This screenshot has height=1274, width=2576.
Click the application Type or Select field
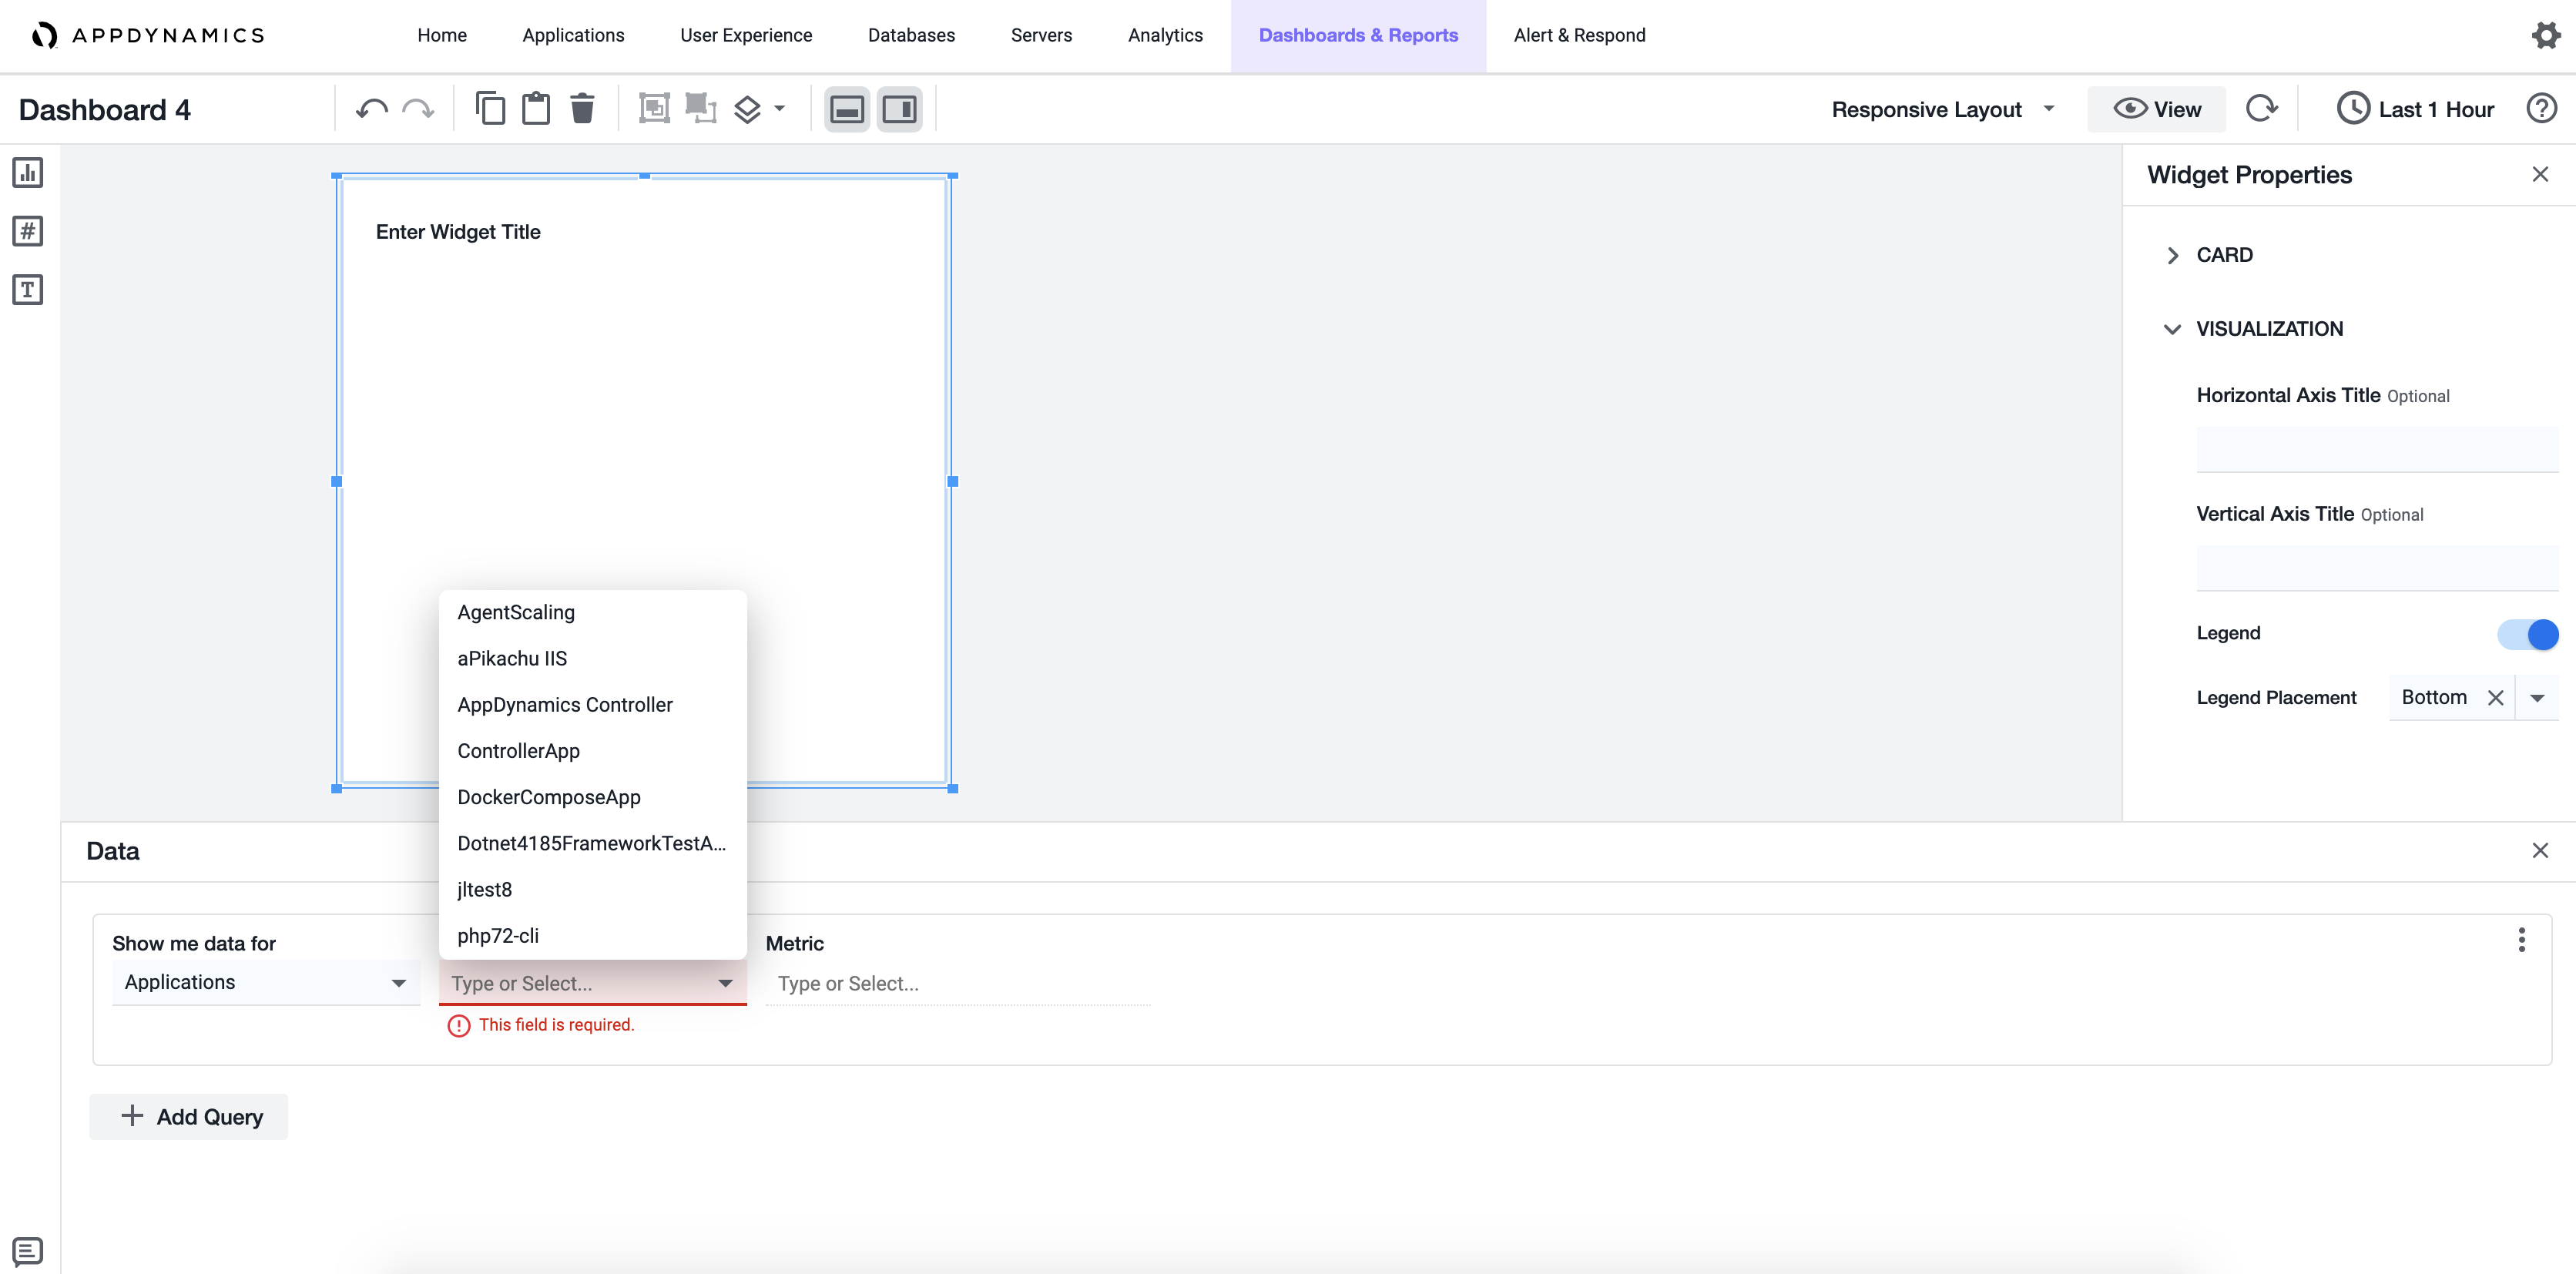point(592,984)
